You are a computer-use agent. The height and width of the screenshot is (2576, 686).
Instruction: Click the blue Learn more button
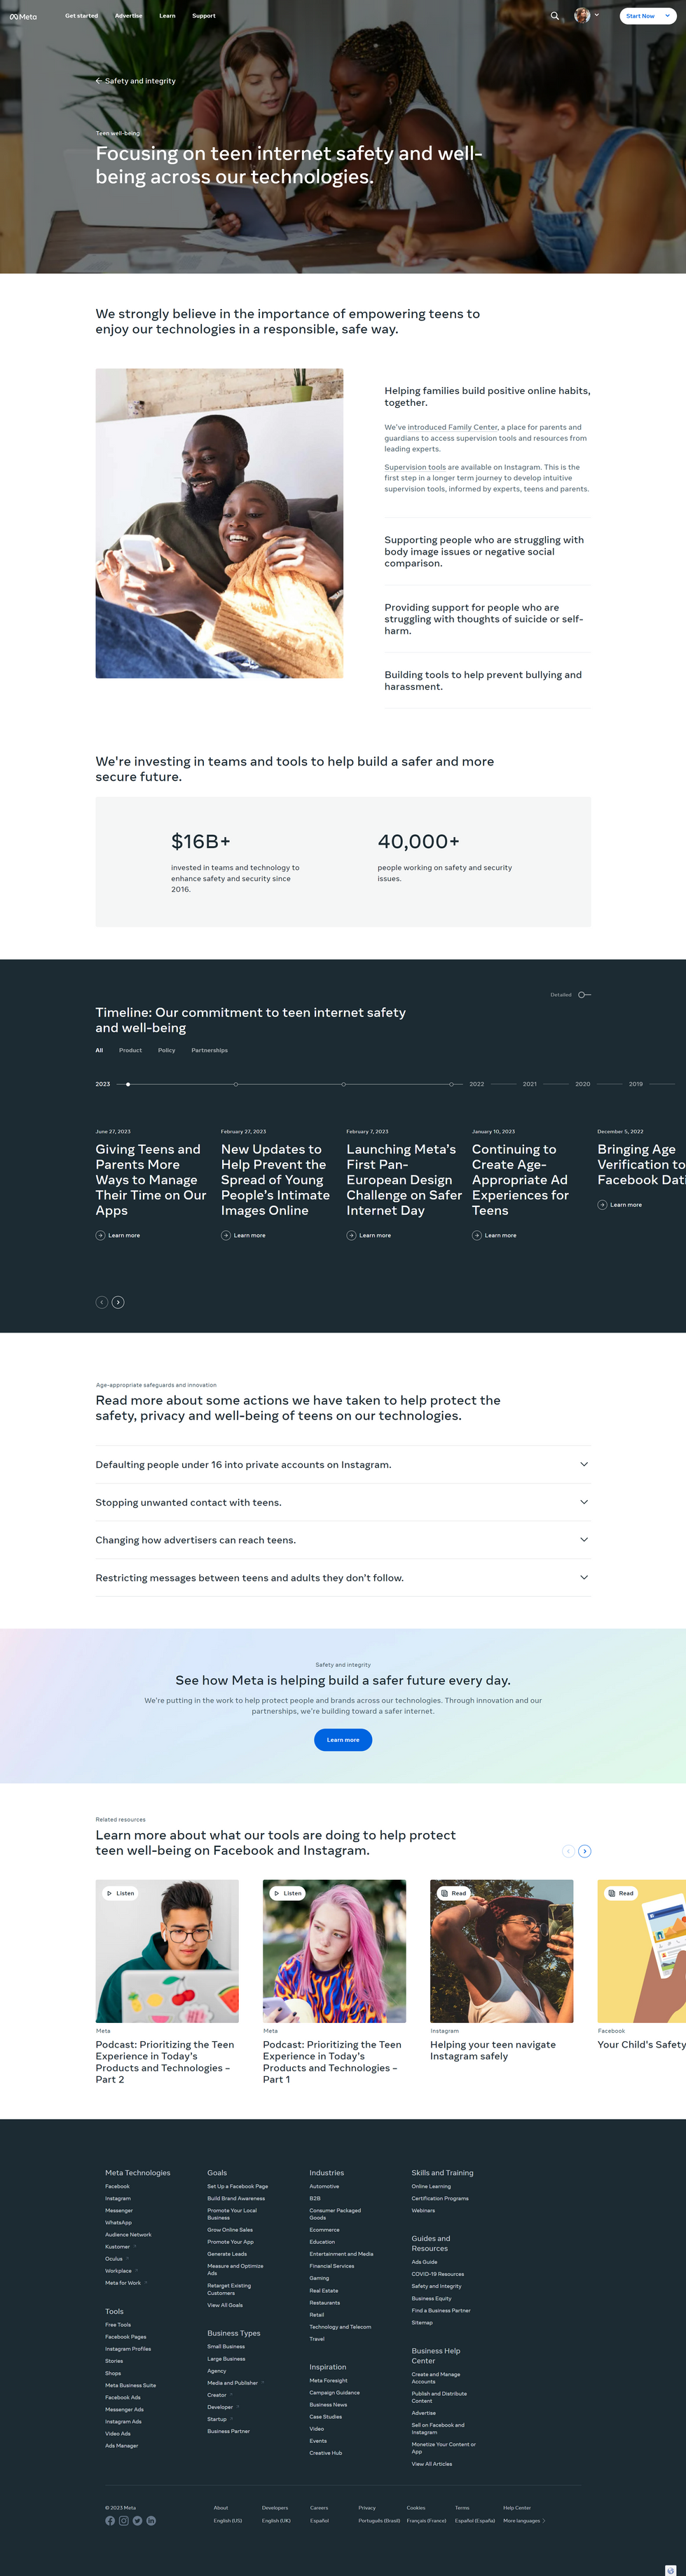click(x=343, y=1740)
